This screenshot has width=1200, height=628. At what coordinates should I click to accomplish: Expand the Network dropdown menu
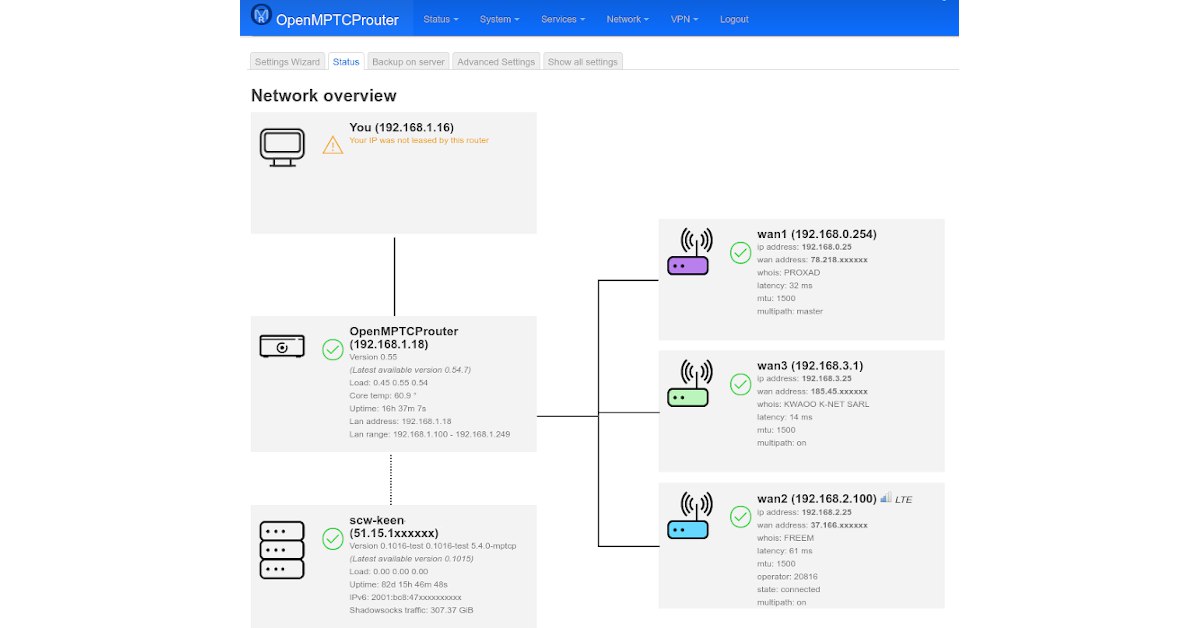pos(628,19)
